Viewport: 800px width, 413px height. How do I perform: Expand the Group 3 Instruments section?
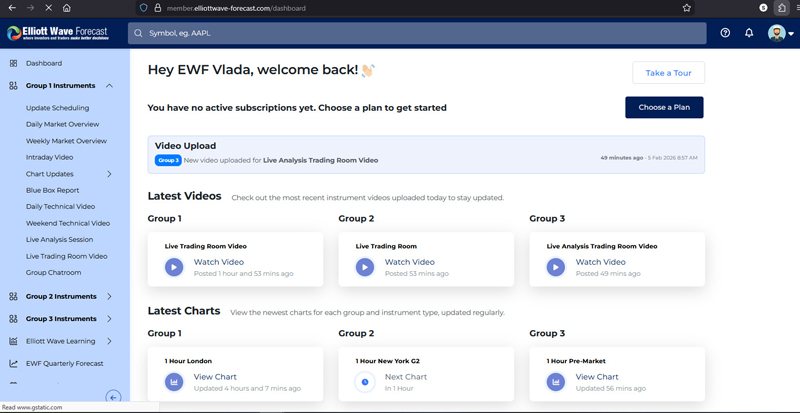[x=109, y=319]
